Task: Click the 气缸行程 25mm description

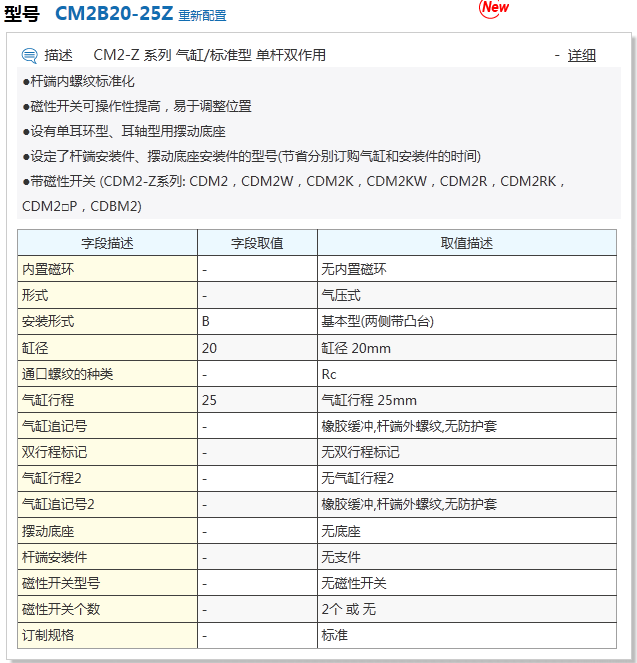Action: click(369, 400)
